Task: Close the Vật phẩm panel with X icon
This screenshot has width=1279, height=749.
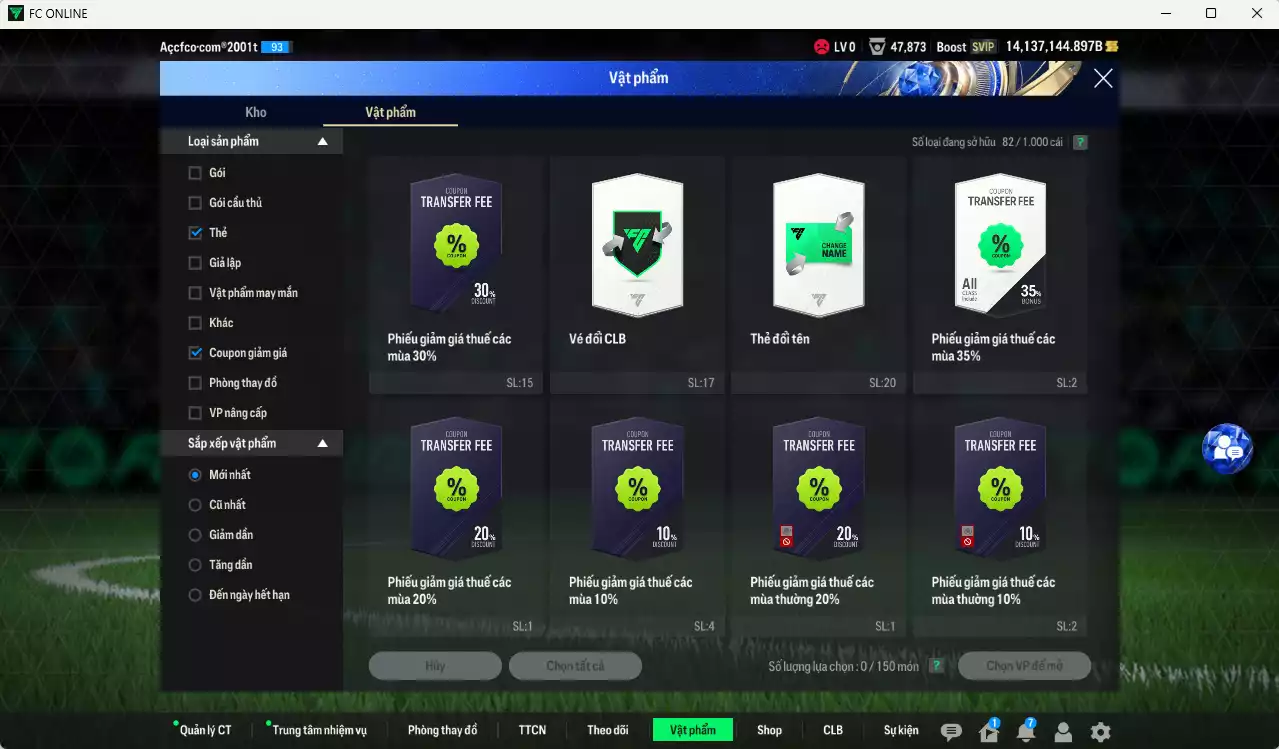Action: pyautogui.click(x=1103, y=78)
